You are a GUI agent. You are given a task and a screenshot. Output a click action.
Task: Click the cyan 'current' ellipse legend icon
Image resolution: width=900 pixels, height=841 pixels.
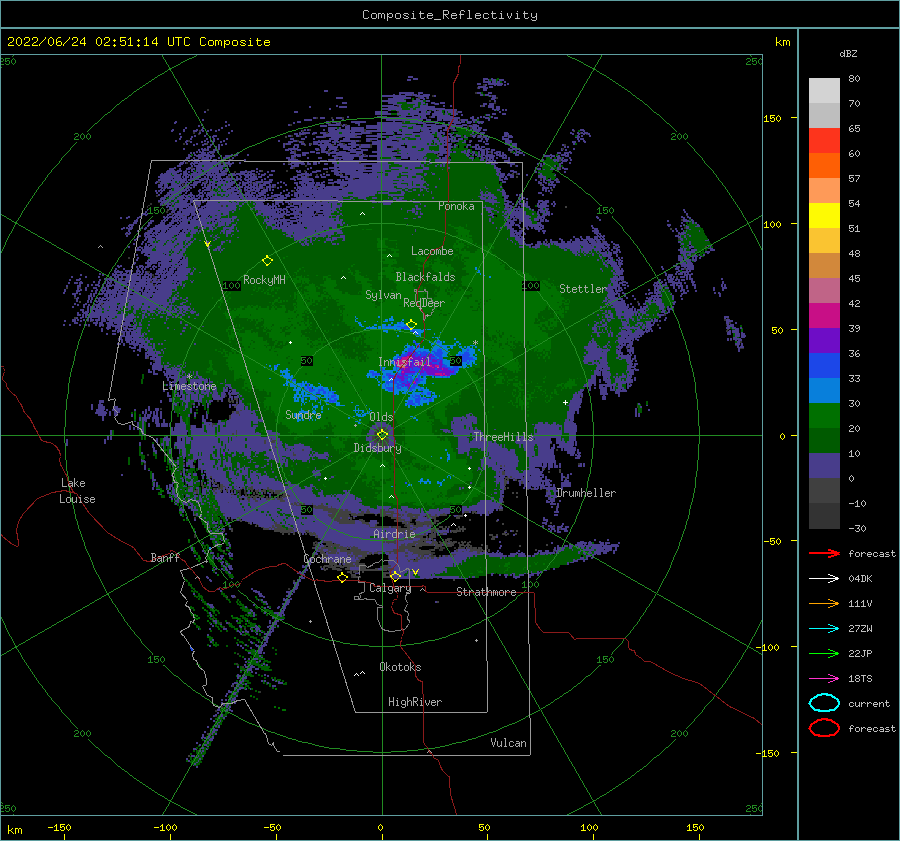click(824, 703)
